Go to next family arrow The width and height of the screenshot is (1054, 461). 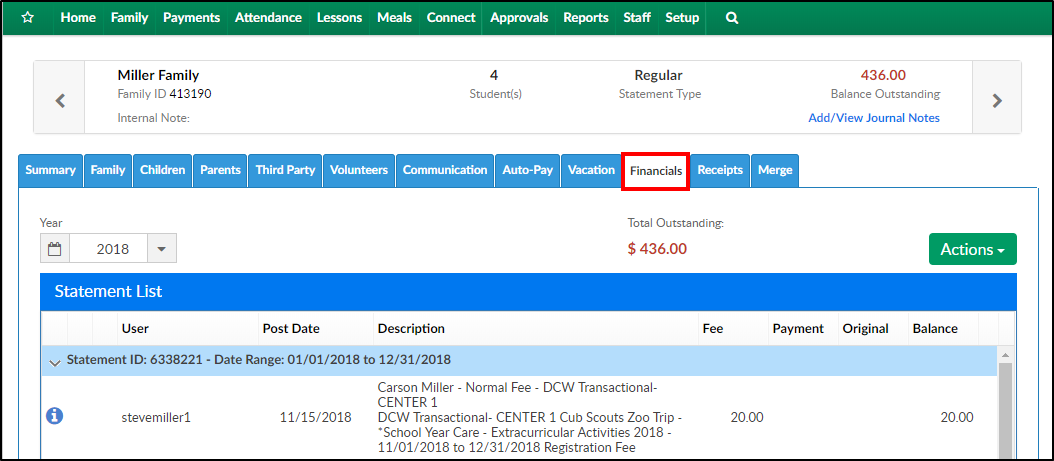click(x=997, y=101)
